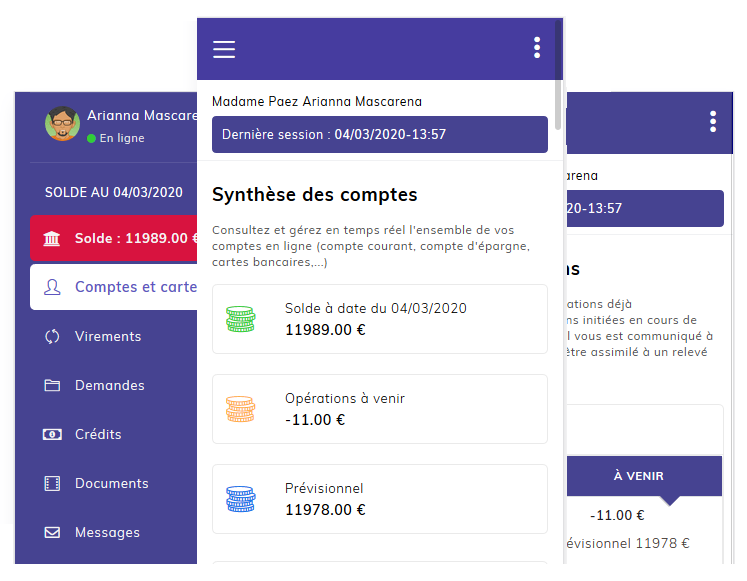Click the orange coins Opérations à venir icon
The width and height of the screenshot is (747, 581).
pos(240,409)
